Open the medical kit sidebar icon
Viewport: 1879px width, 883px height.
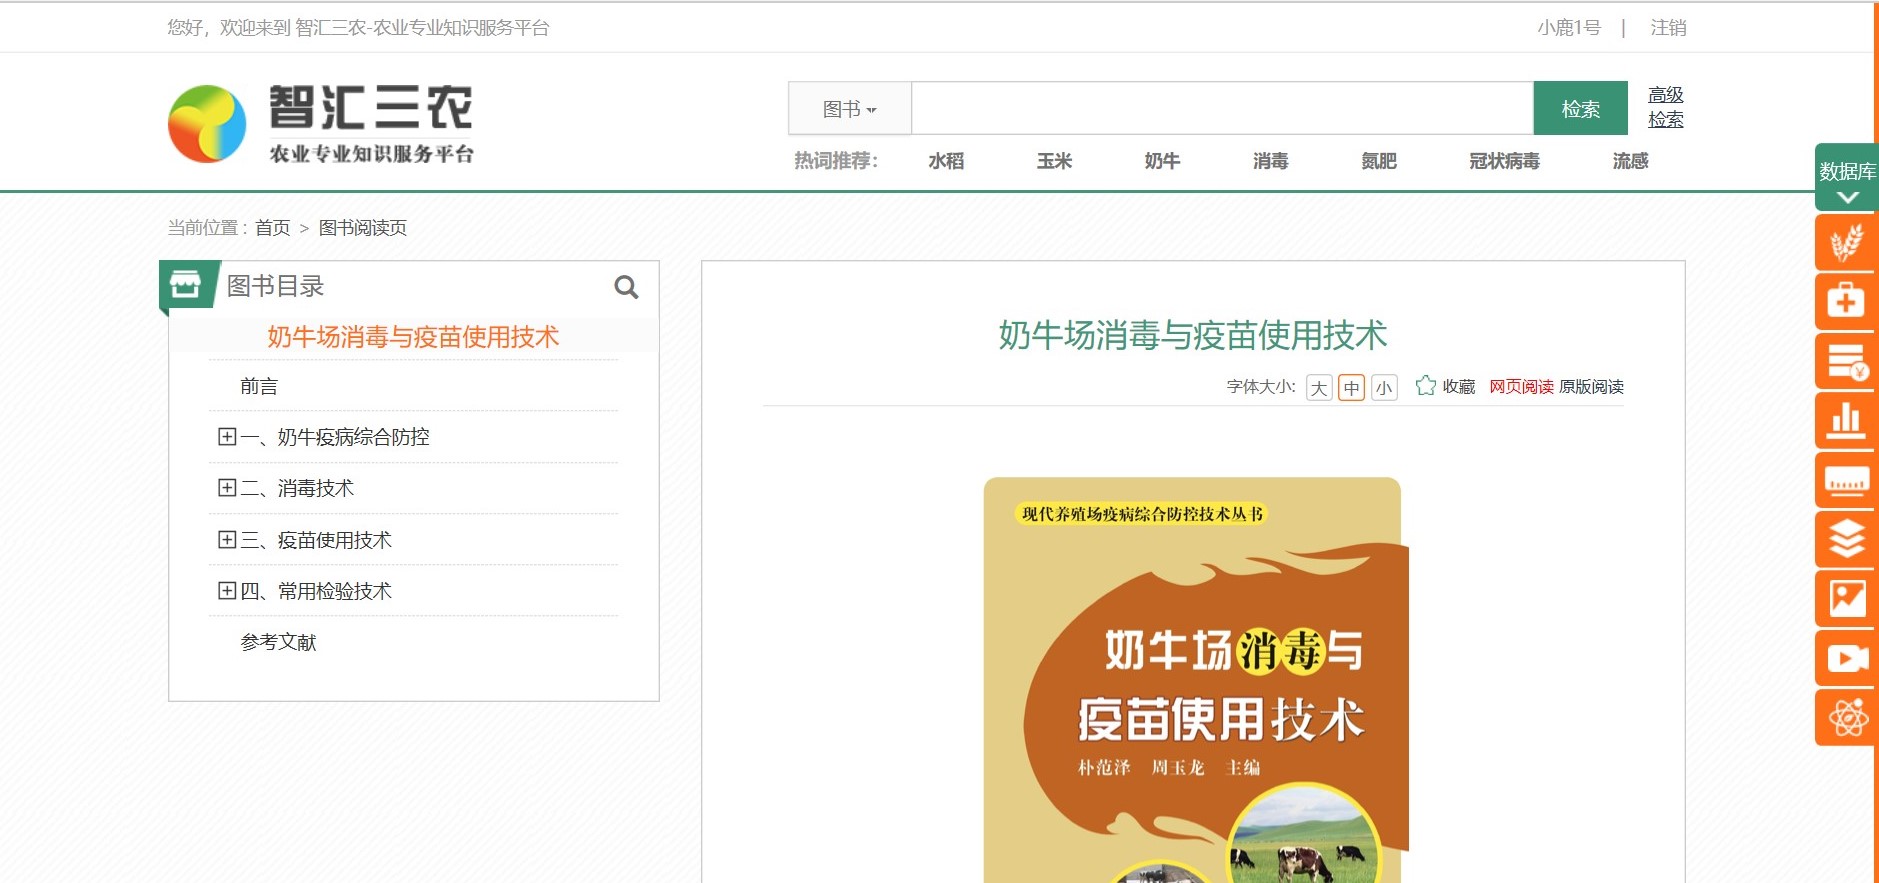[1846, 301]
